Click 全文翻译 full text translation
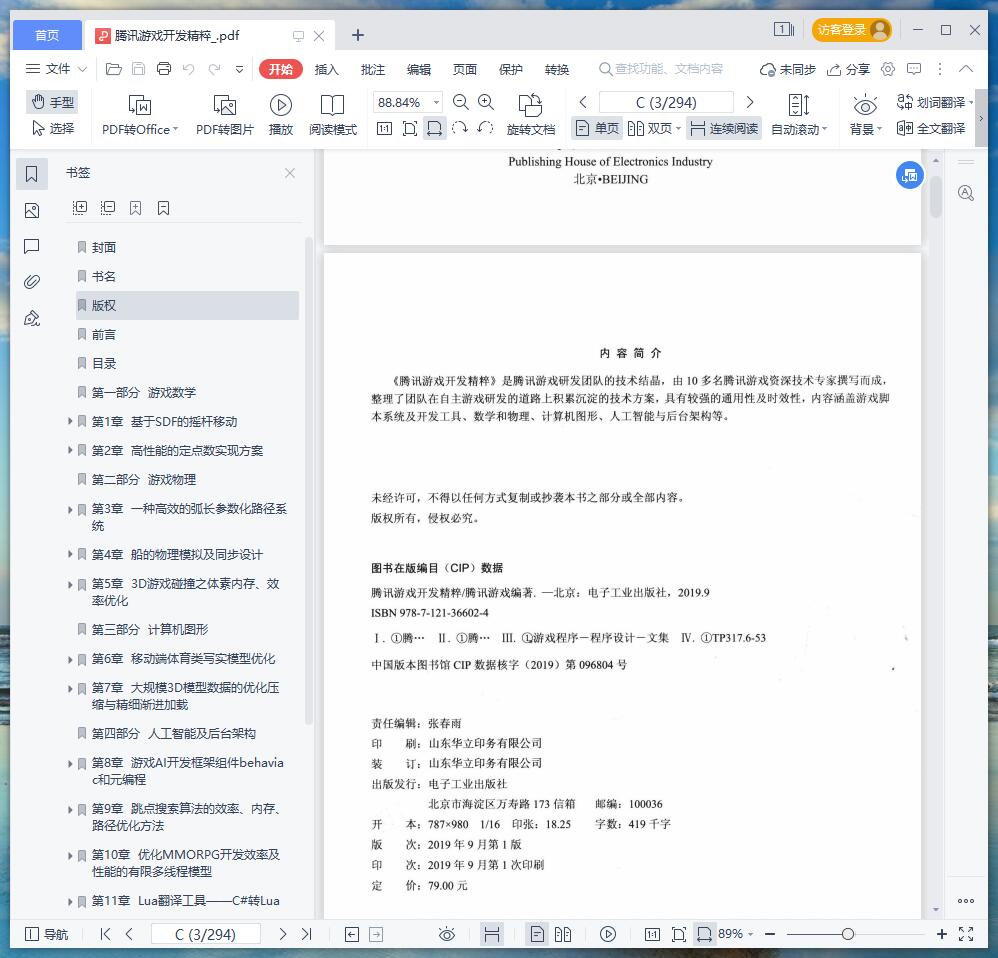 (x=931, y=129)
